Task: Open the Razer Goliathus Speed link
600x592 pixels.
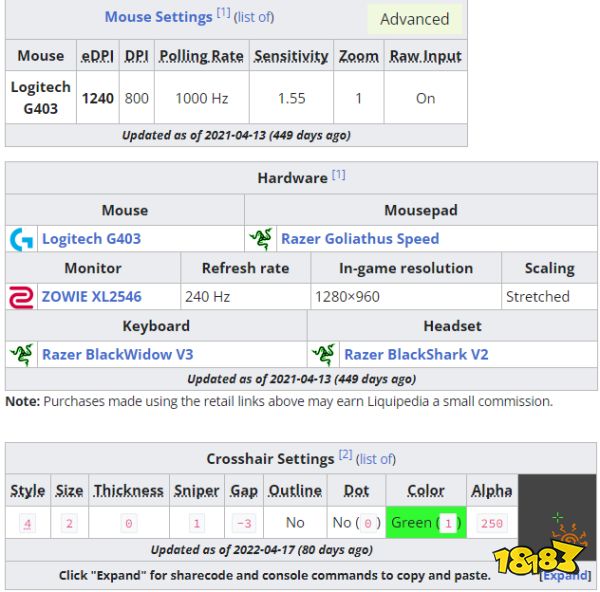Action: (x=360, y=239)
